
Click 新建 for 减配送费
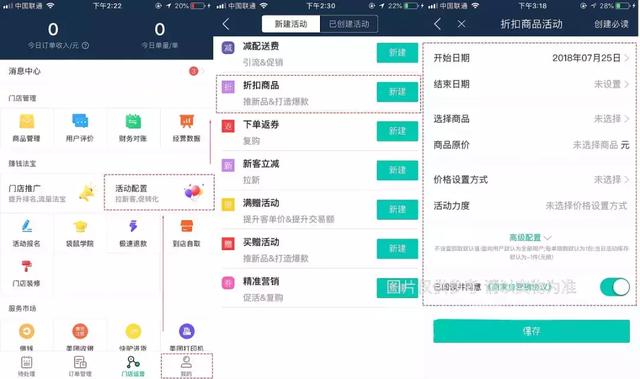(x=397, y=53)
